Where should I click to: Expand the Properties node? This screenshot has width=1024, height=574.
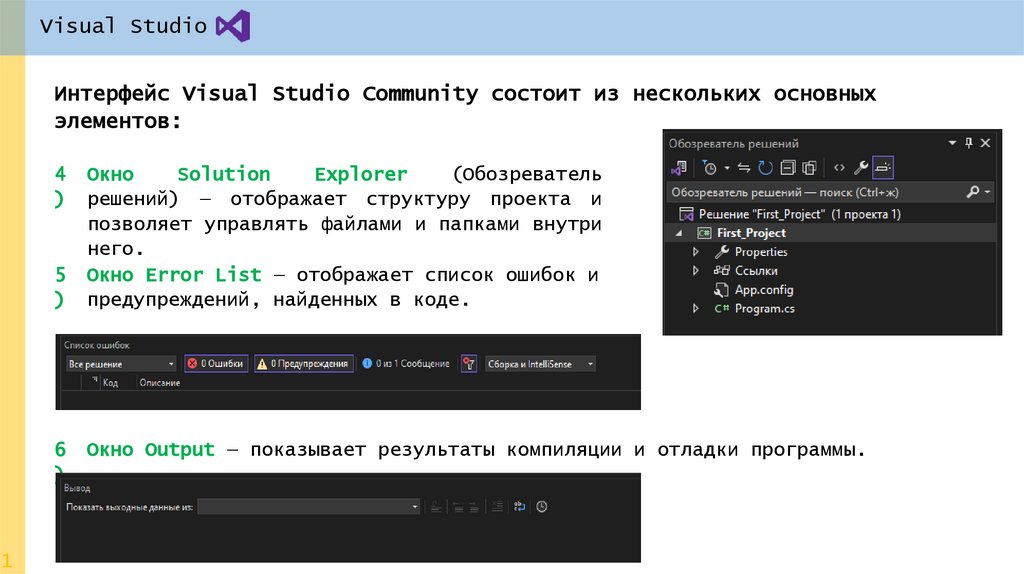(696, 251)
